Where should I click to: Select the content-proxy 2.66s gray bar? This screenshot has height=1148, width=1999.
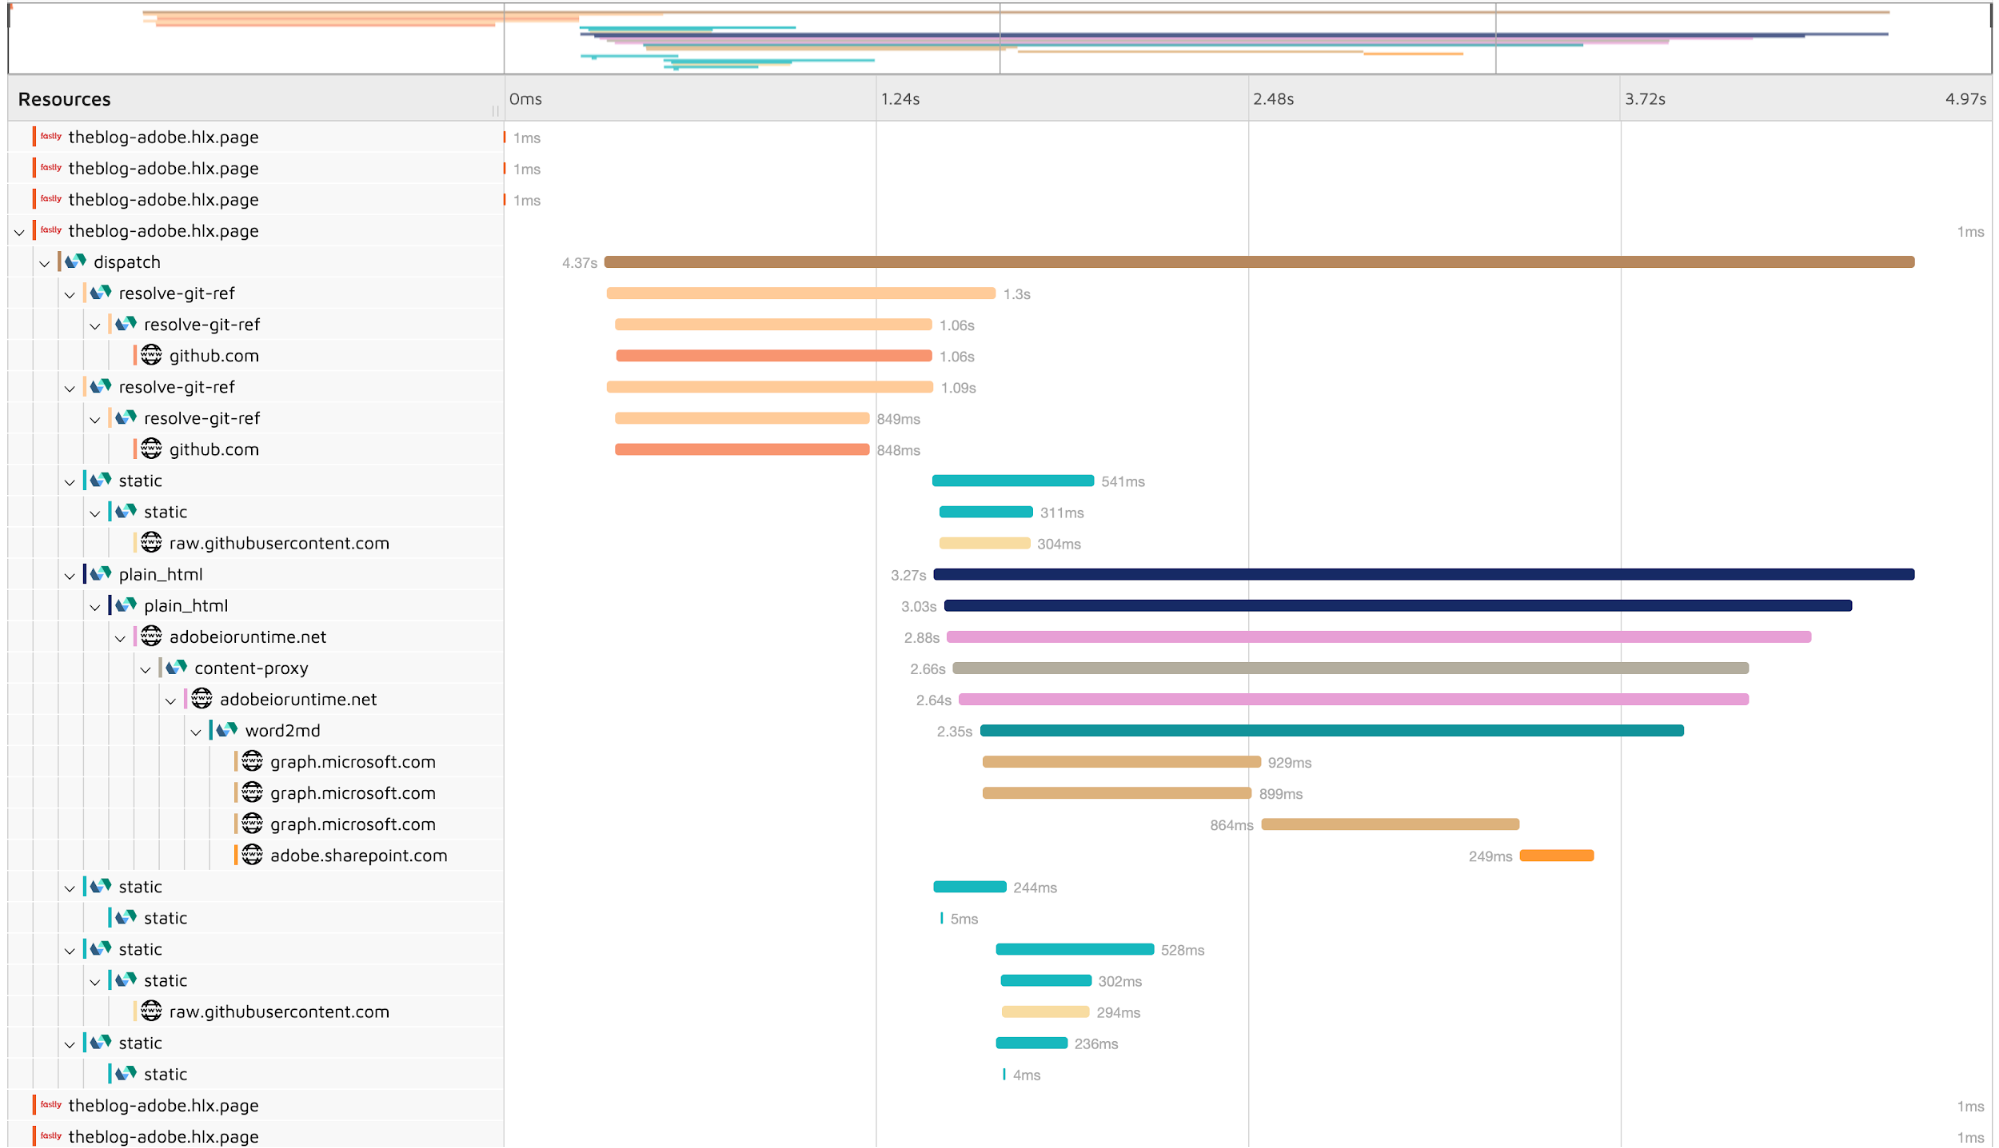click(x=1351, y=668)
